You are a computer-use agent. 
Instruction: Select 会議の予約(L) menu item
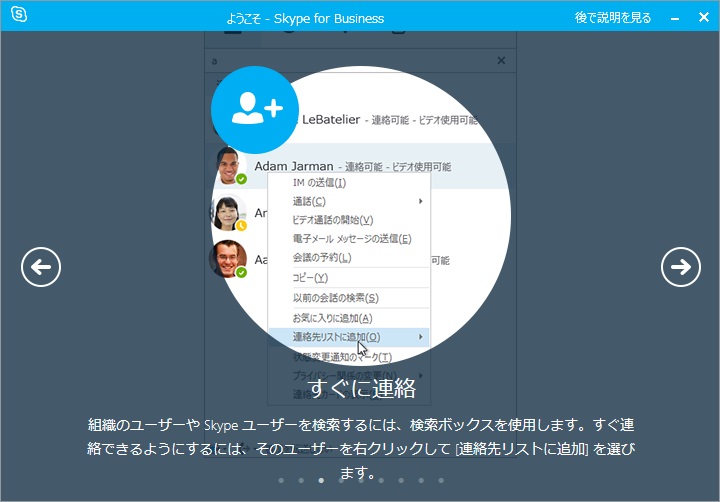[x=349, y=258]
